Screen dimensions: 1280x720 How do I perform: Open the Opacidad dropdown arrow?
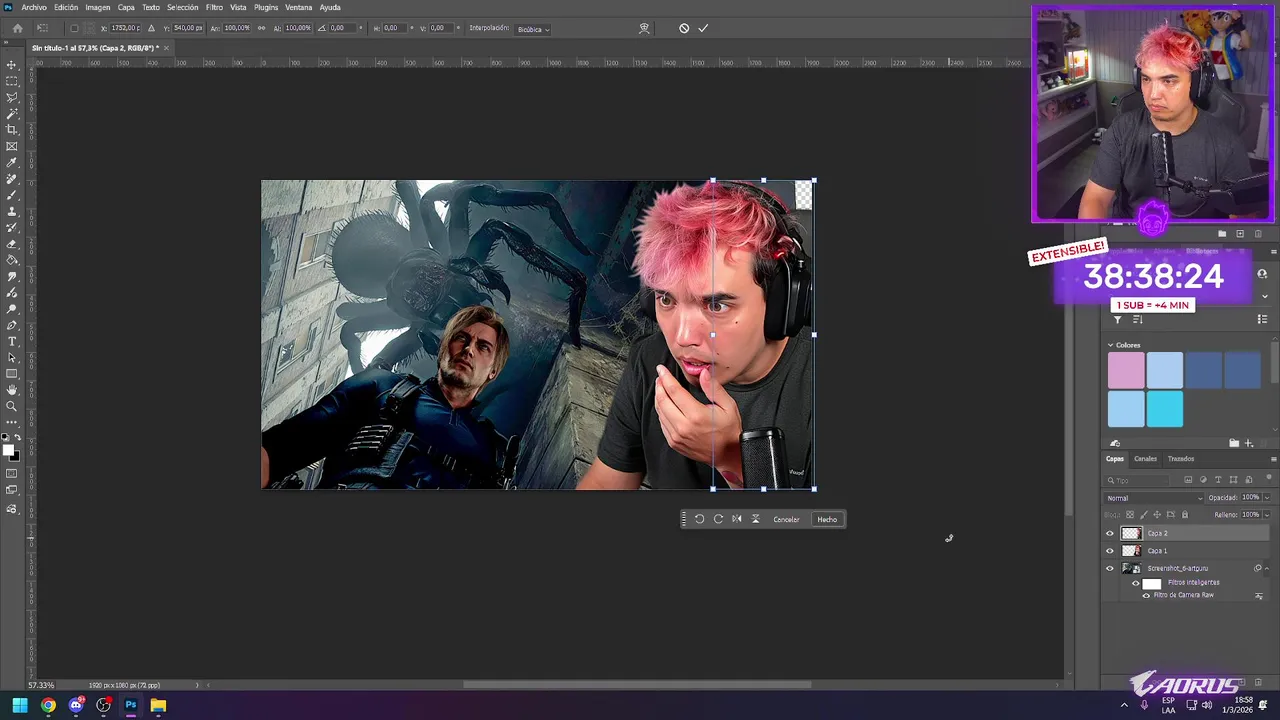click(1267, 498)
